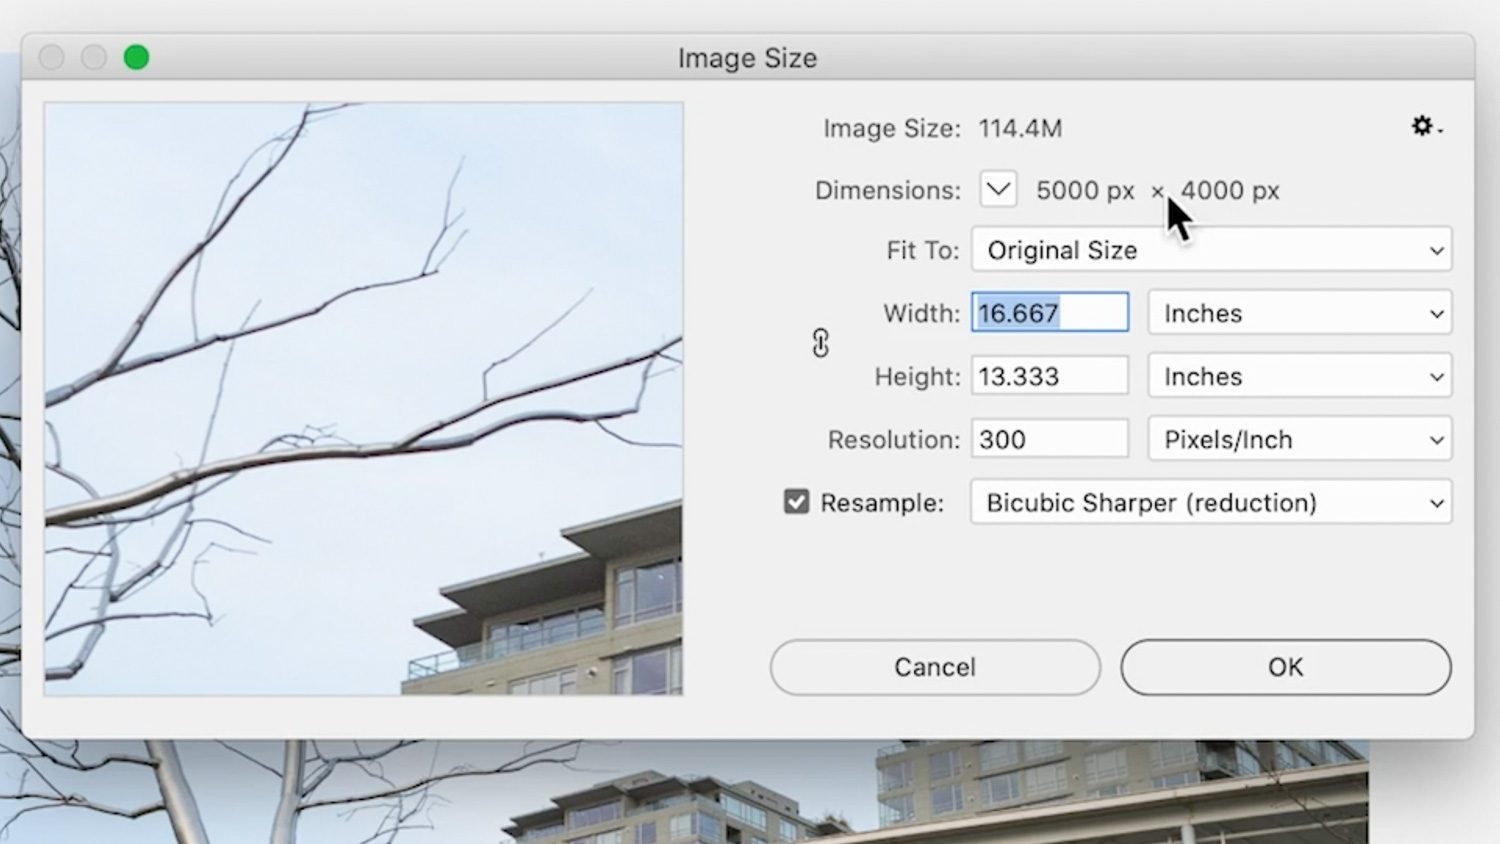
Task: Click the Resolution value field
Action: pos(1048,438)
